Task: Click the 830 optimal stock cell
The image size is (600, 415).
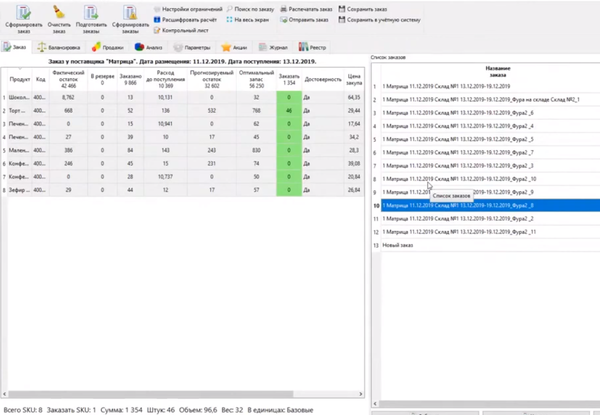Action: [256, 150]
